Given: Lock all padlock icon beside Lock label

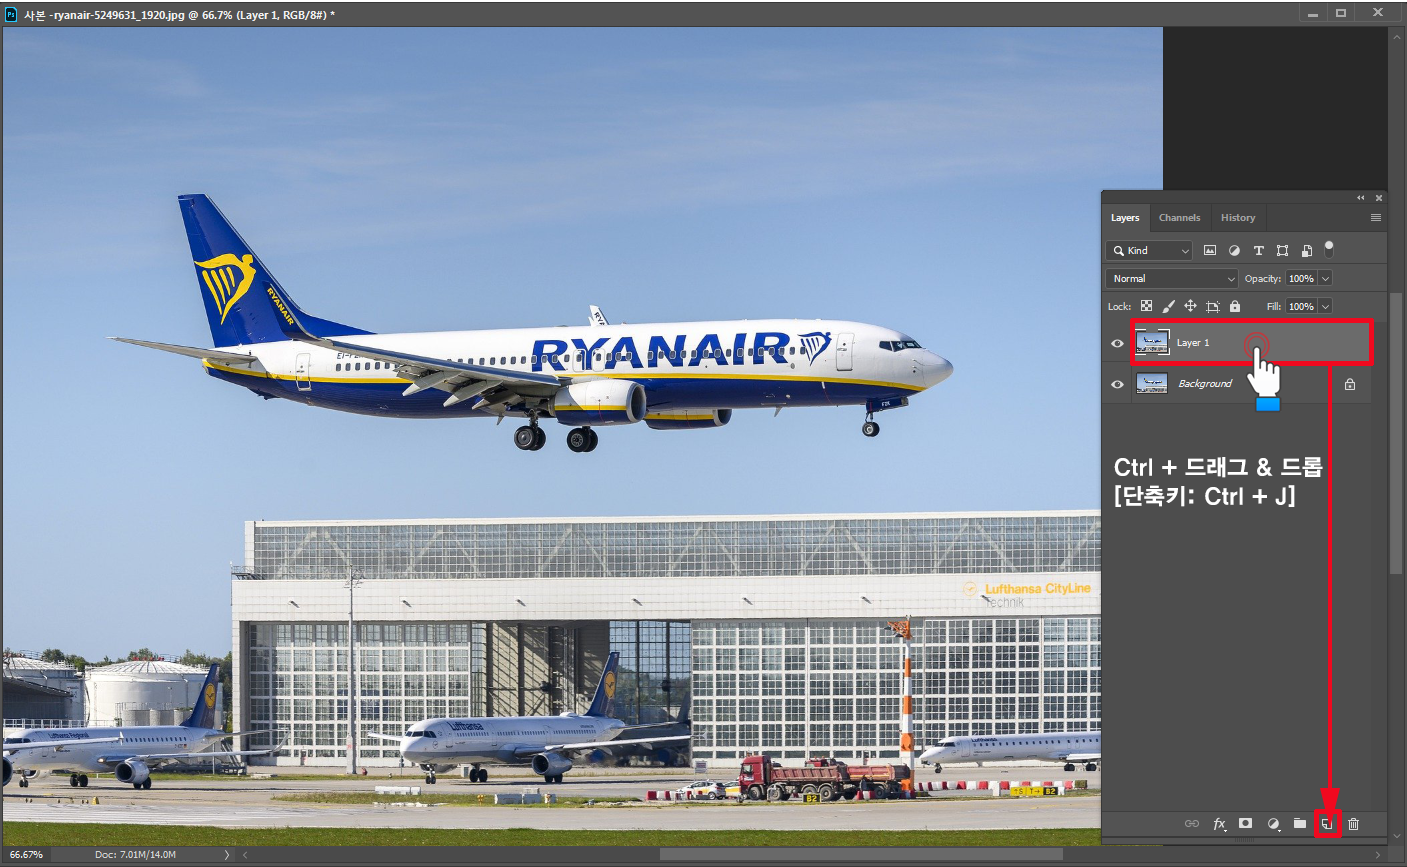Looking at the screenshot, I should tap(1235, 306).
